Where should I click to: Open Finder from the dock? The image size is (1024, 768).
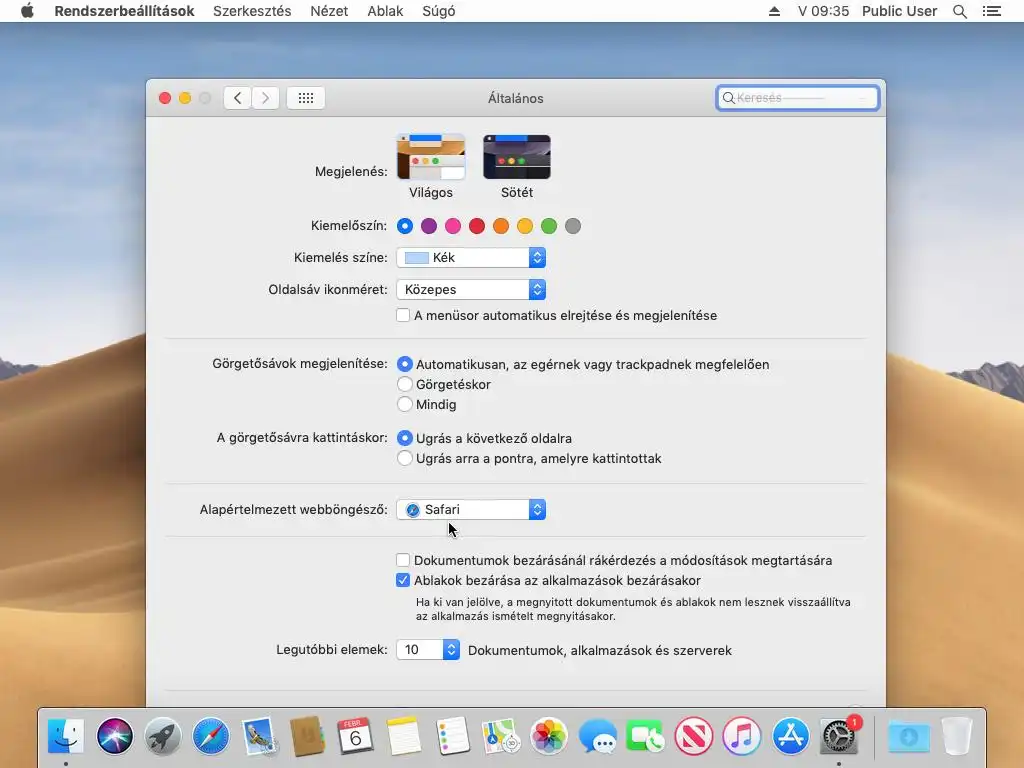coord(66,736)
